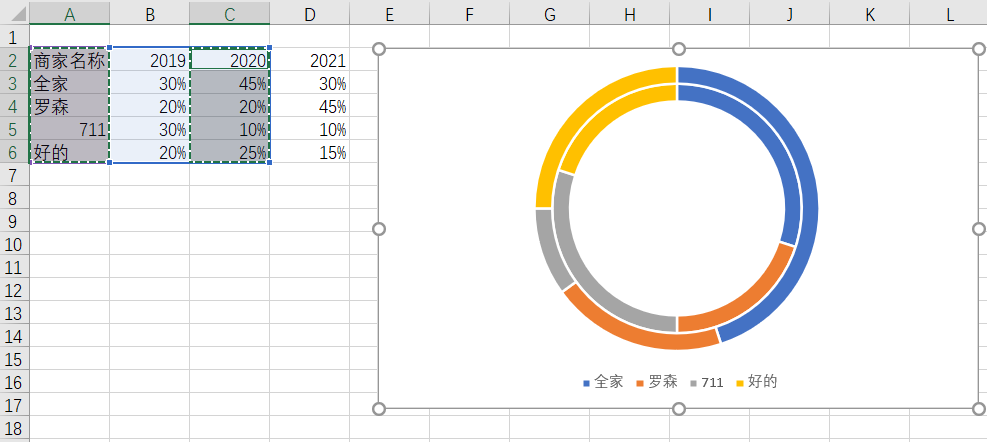Select column D header

pos(310,14)
